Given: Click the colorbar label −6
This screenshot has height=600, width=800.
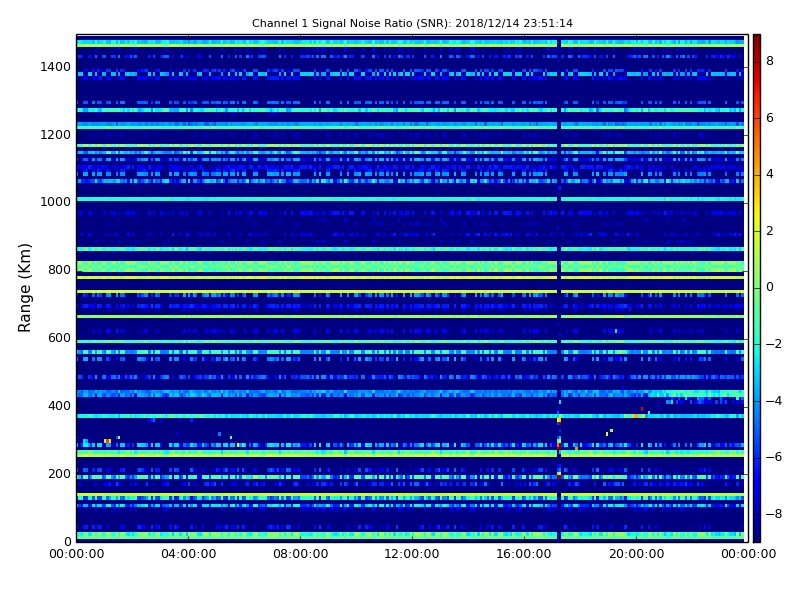Looking at the screenshot, I should click(x=774, y=457).
